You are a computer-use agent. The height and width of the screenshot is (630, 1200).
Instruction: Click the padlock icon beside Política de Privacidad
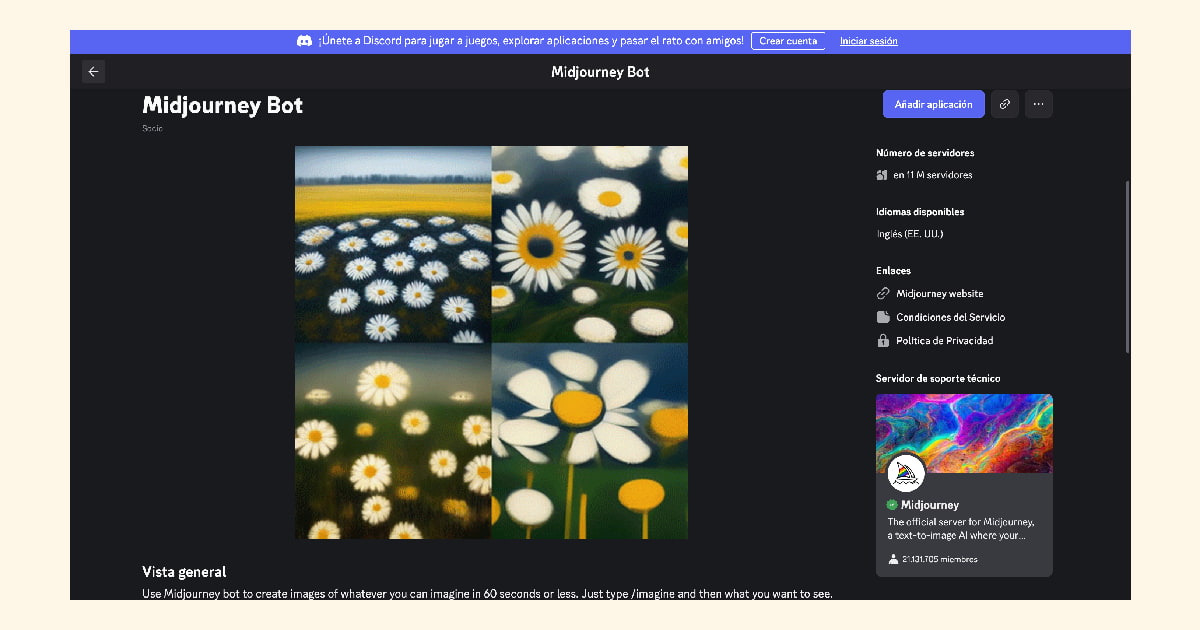883,340
